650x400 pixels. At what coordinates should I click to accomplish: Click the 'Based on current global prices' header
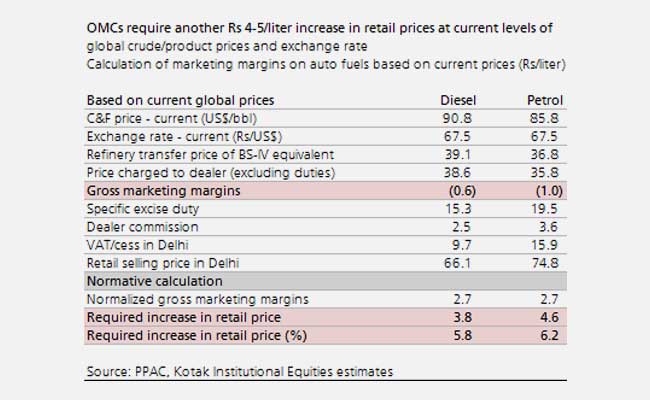pos(180,101)
